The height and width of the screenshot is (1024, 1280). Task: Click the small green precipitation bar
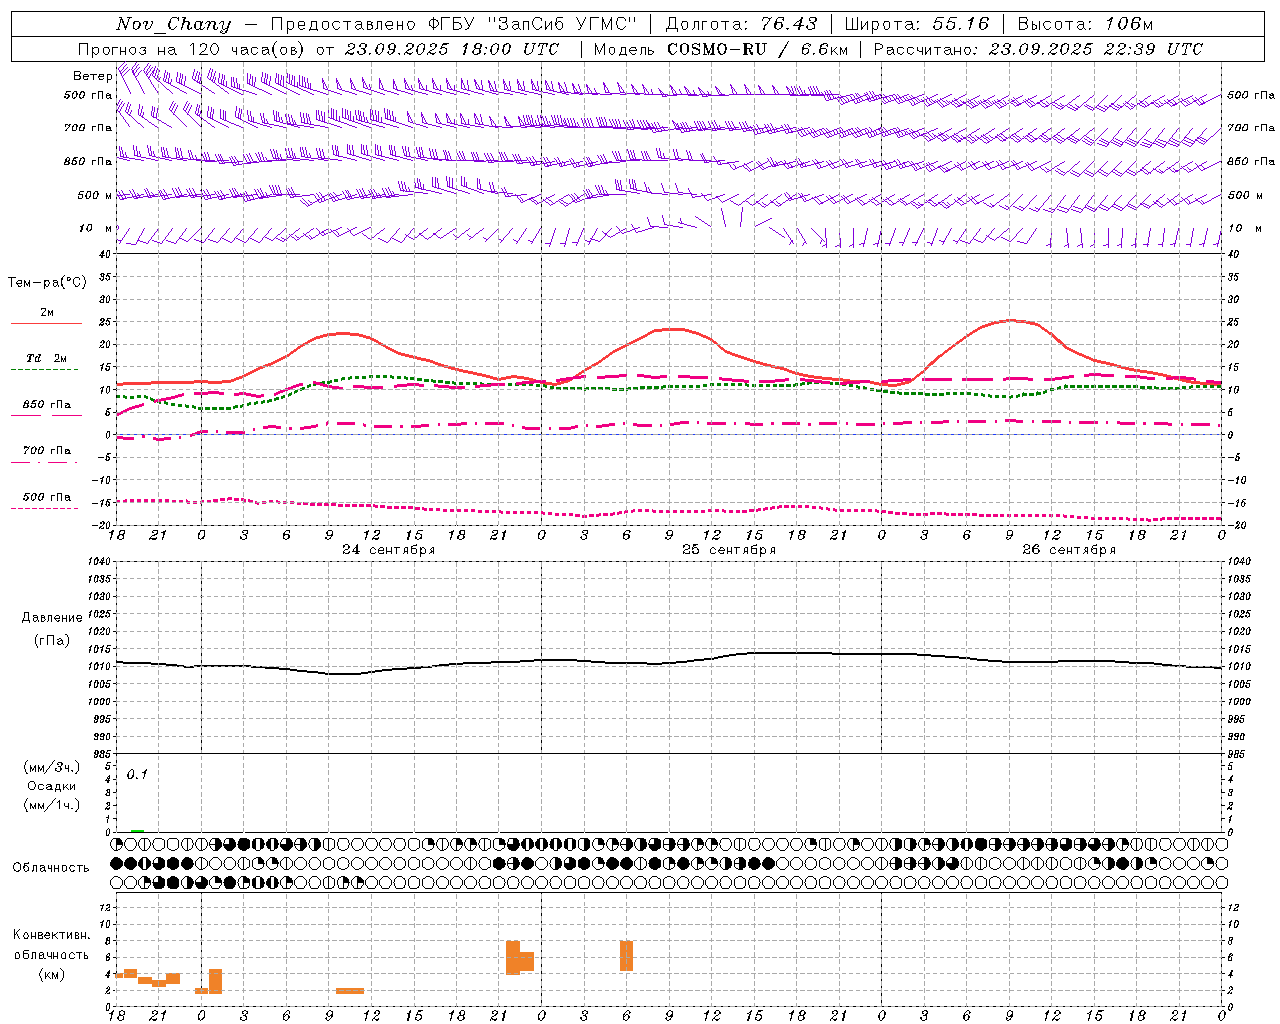click(x=137, y=830)
